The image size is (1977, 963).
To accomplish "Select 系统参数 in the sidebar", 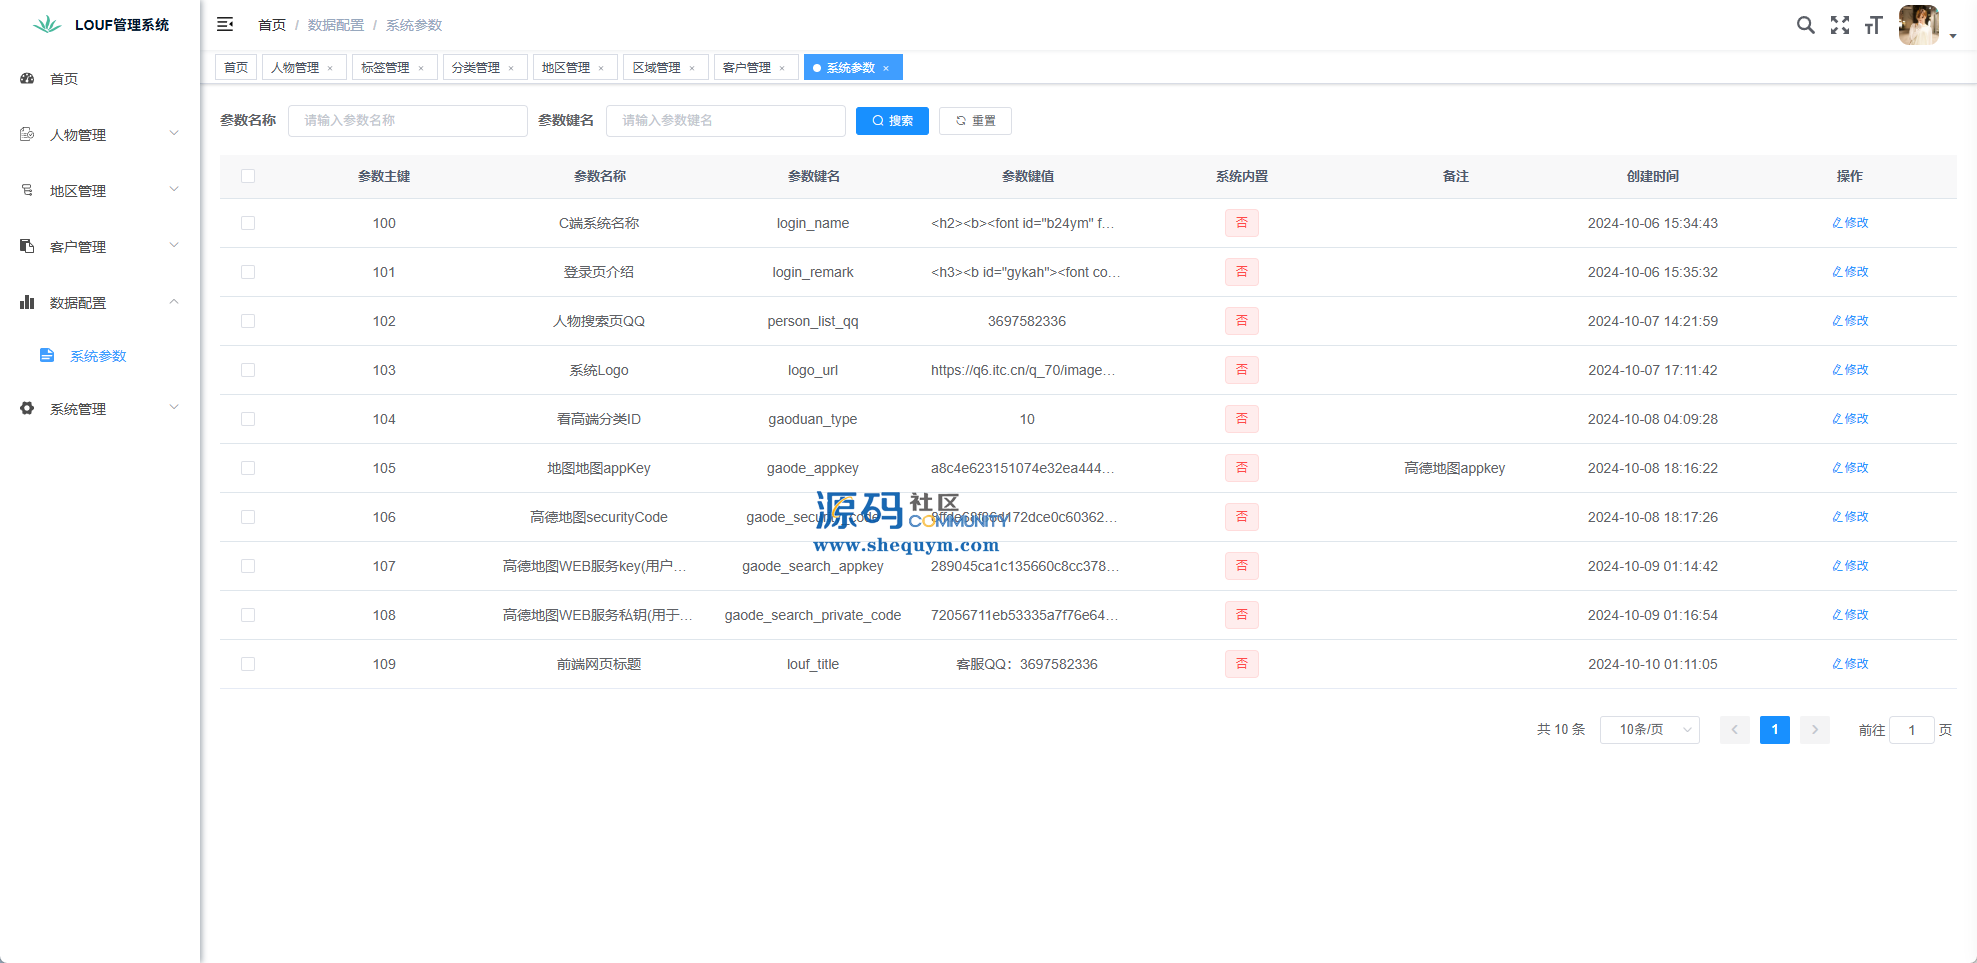I will pyautogui.click(x=98, y=356).
